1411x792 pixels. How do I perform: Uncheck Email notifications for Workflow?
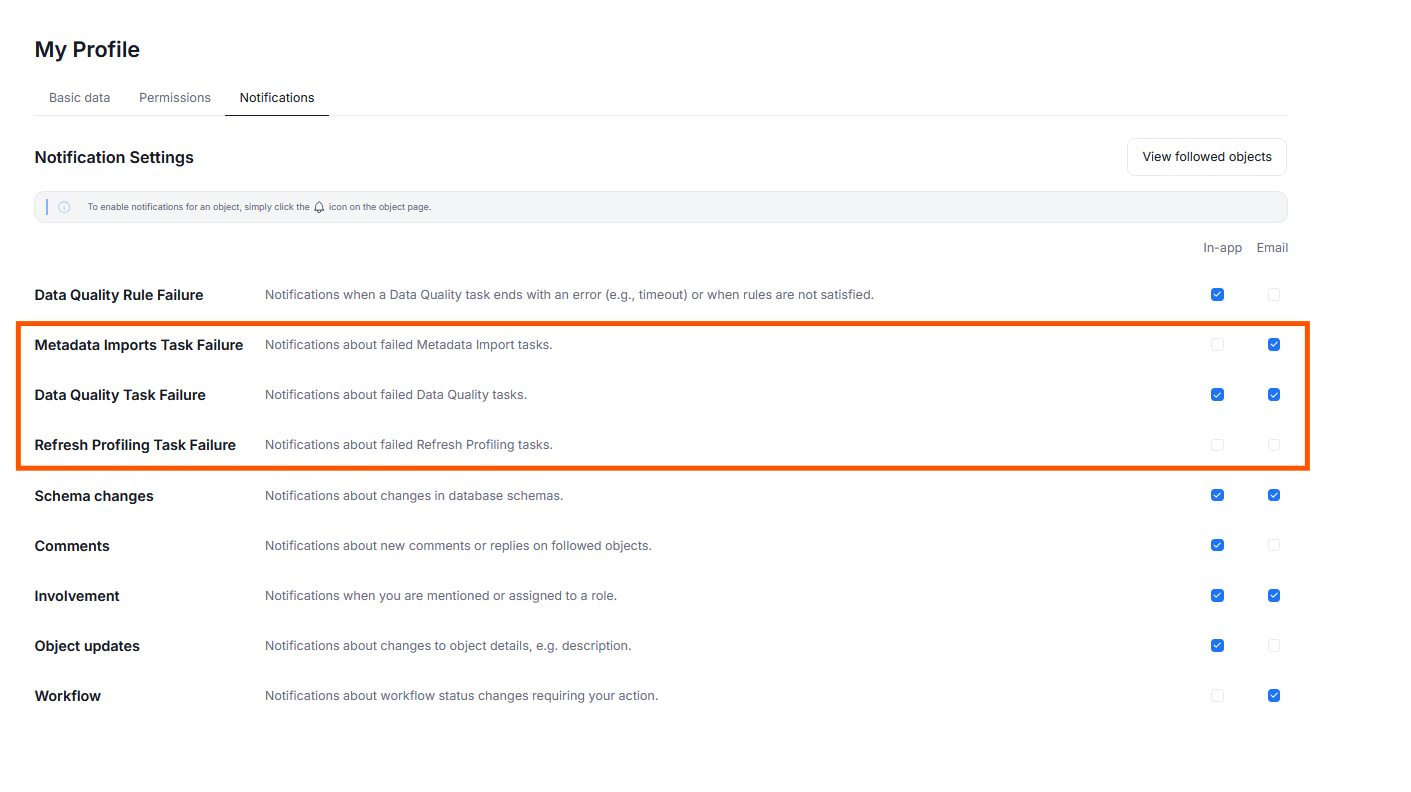tap(1273, 695)
